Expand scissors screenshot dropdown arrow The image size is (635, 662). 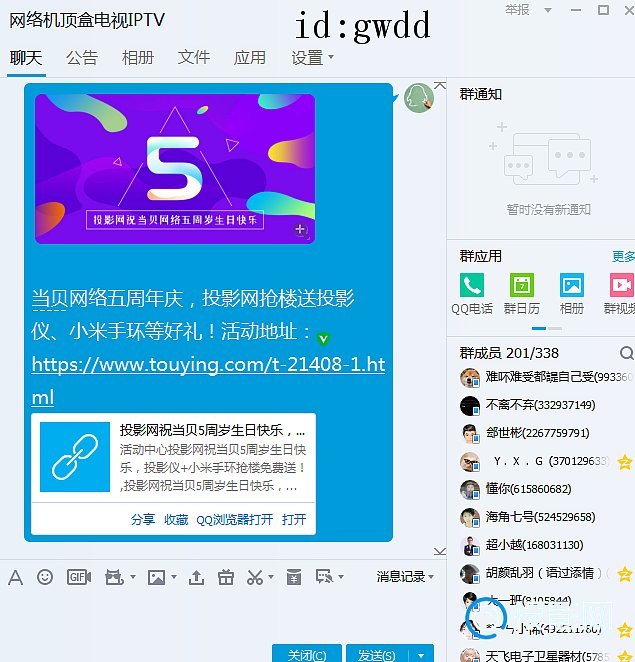point(271,577)
